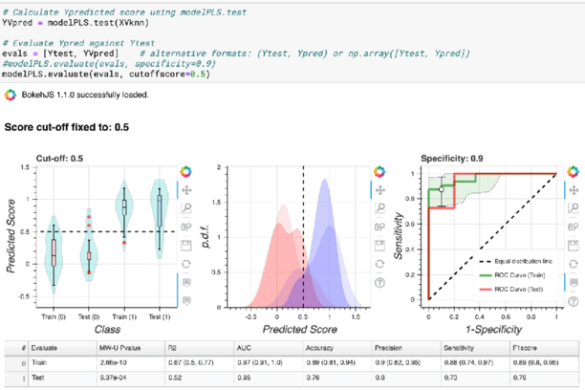
Task: Select the 'Train' row in results table
Action: 292,363
